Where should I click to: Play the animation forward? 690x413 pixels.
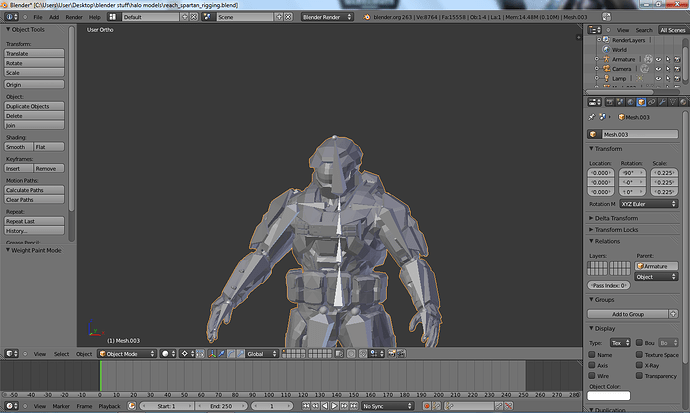pos(334,406)
